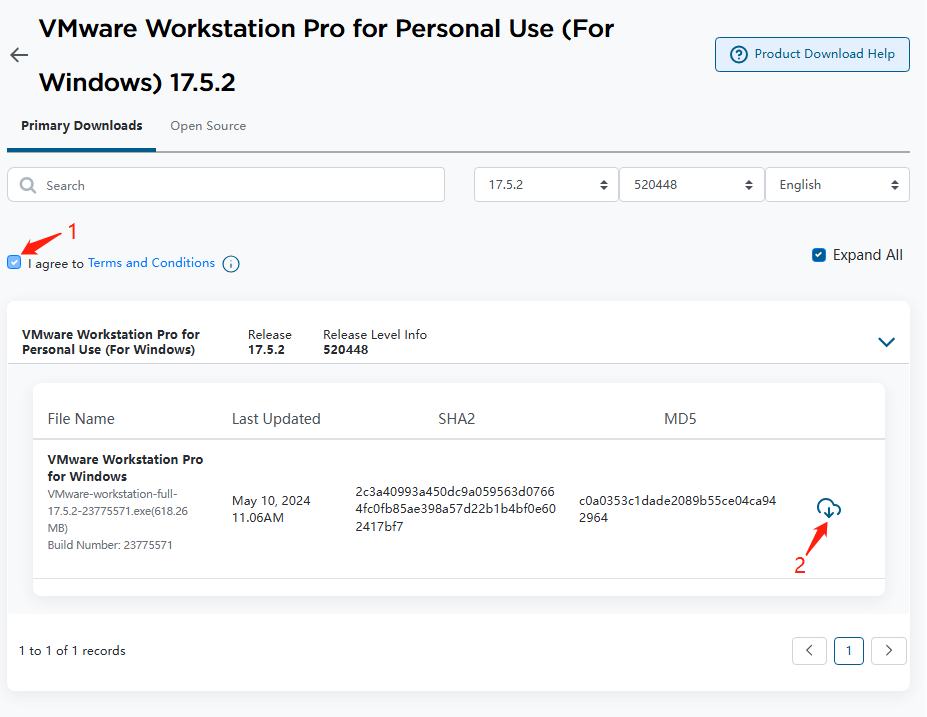927x717 pixels.
Task: Click the next page arrow icon
Action: pyautogui.click(x=888, y=650)
